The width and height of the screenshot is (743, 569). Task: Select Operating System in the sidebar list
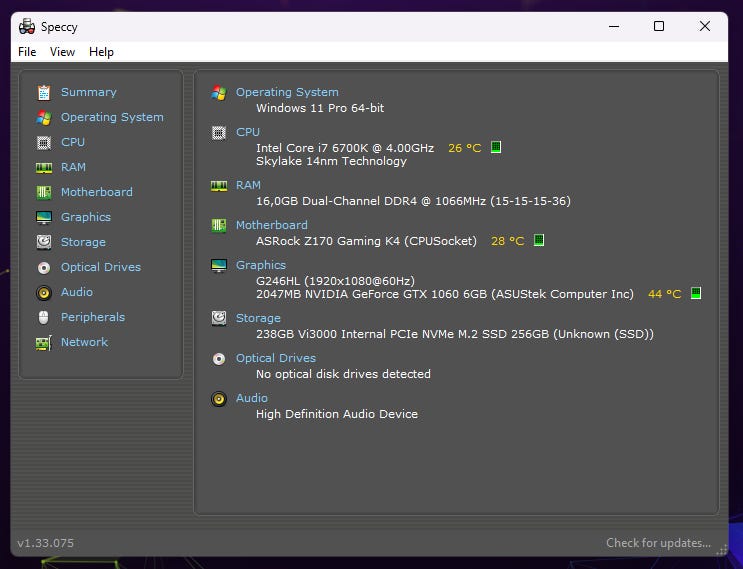click(x=112, y=117)
